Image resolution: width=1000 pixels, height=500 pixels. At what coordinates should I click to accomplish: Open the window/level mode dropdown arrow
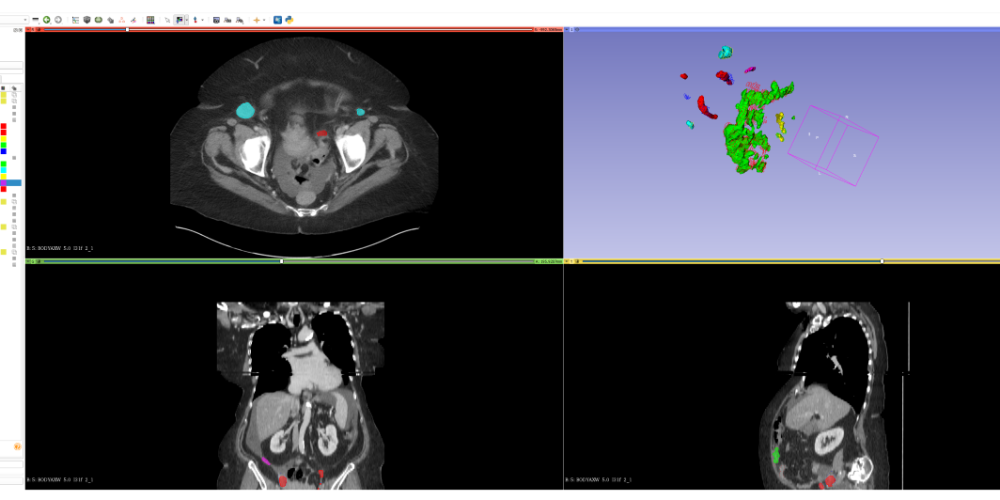tap(186, 20)
